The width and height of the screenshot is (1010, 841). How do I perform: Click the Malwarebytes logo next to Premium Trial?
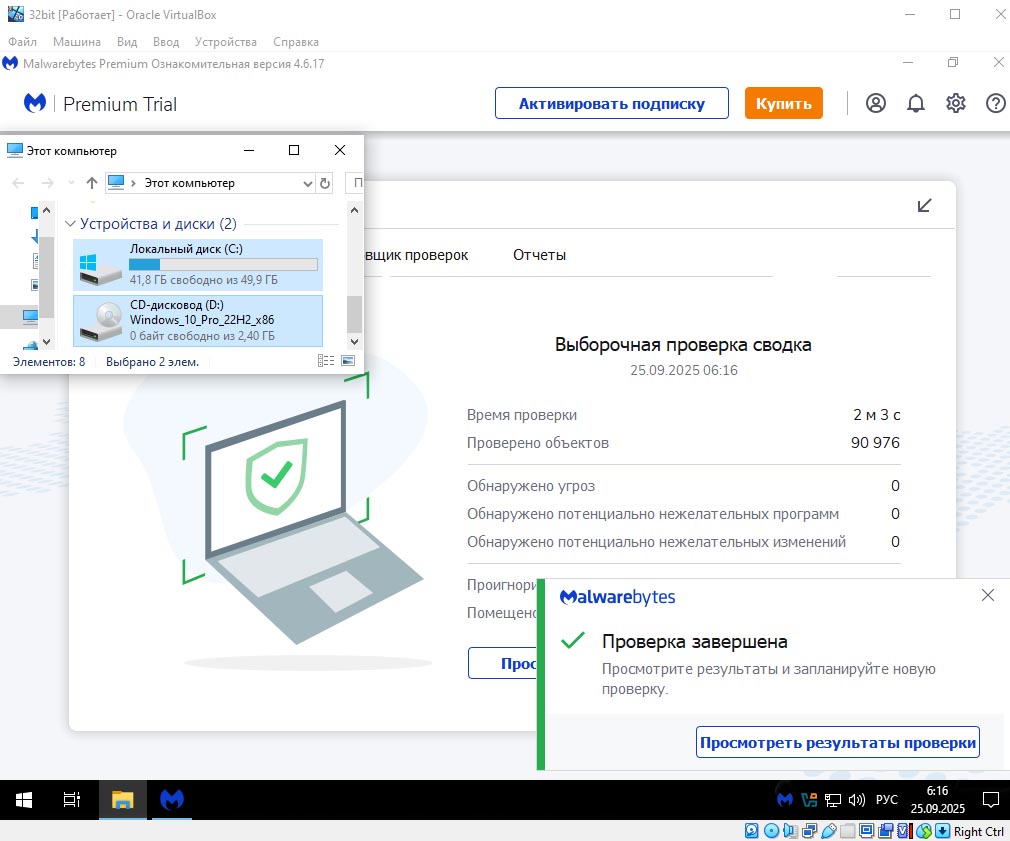coord(35,103)
